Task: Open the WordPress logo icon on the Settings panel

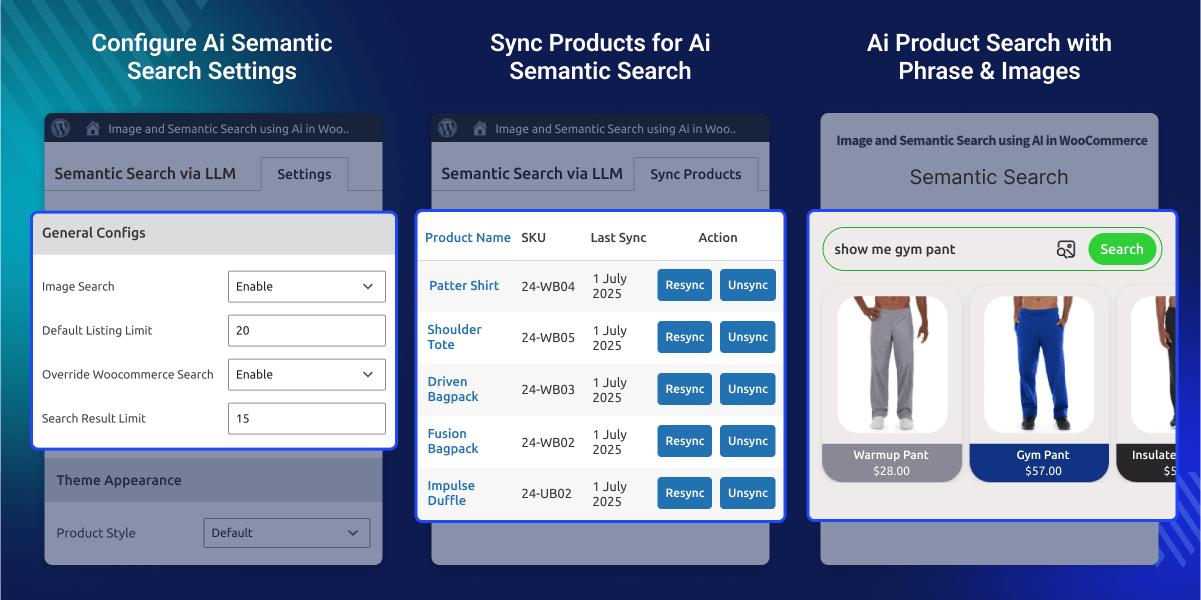Action: (x=60, y=127)
